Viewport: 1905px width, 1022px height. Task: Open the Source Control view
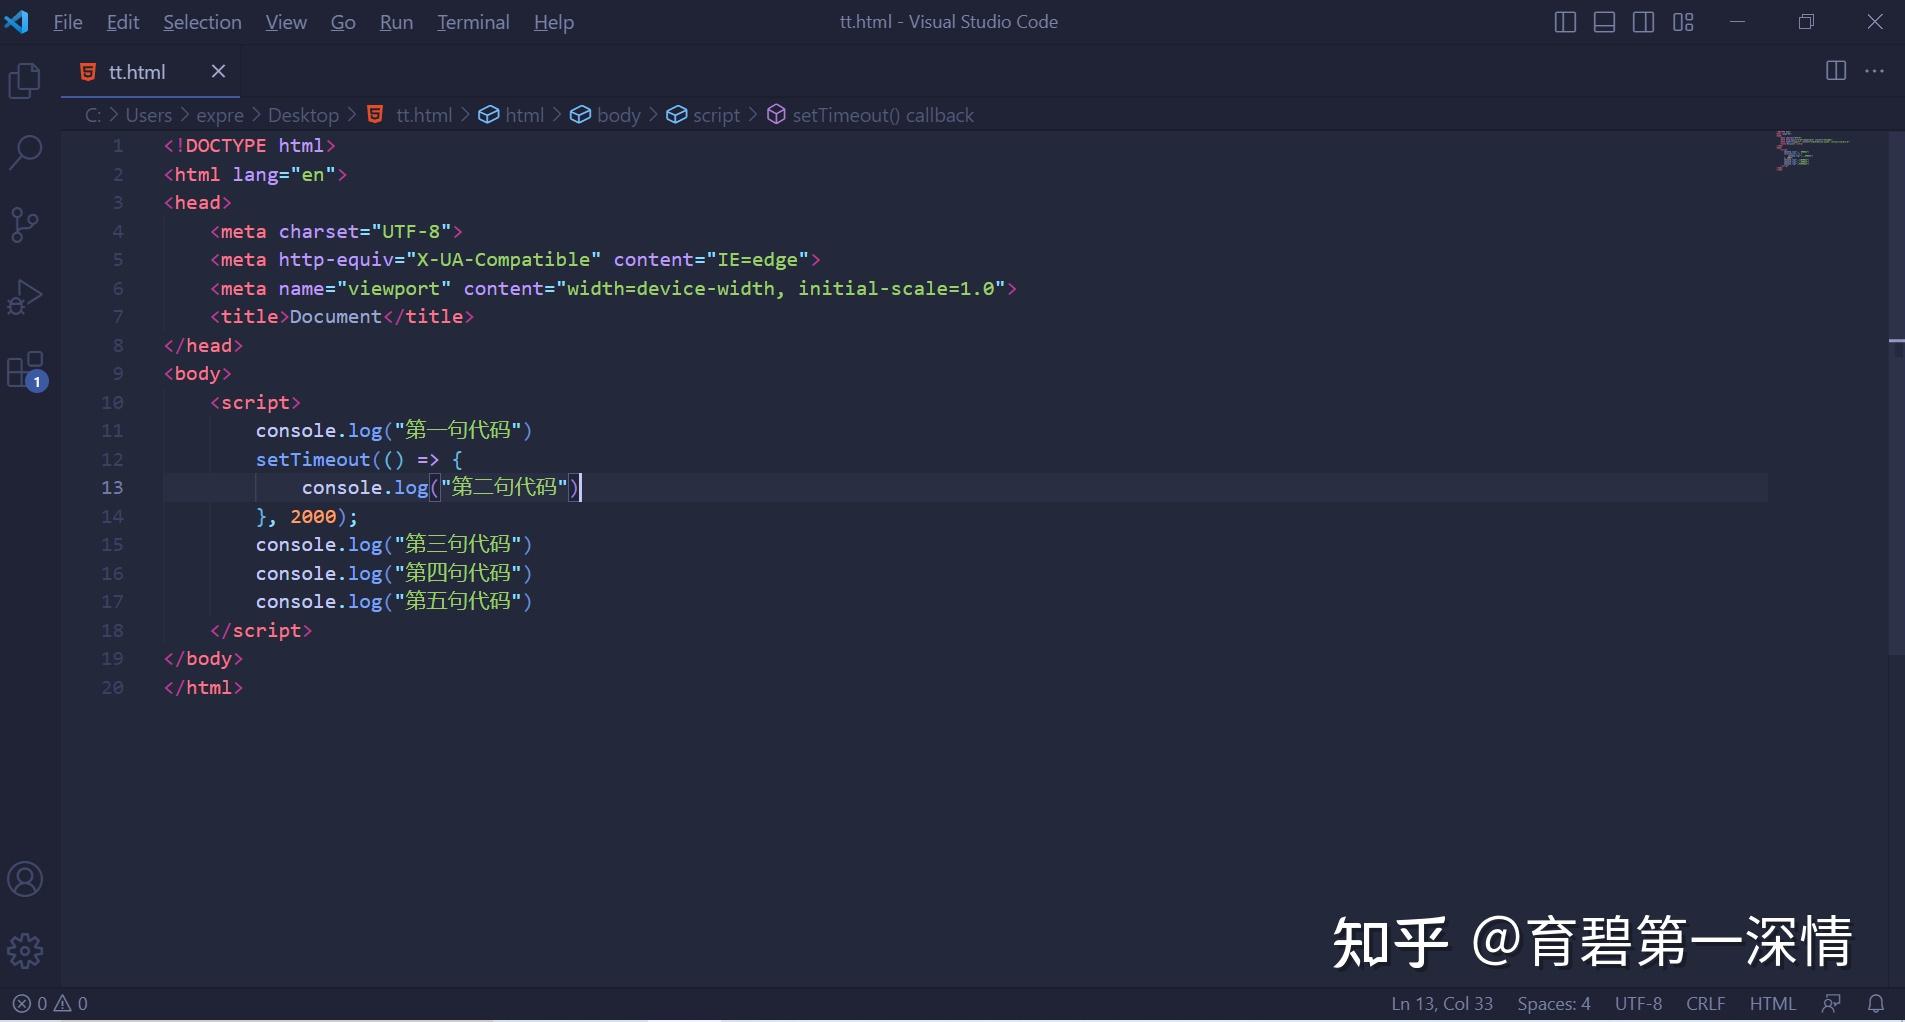point(23,224)
